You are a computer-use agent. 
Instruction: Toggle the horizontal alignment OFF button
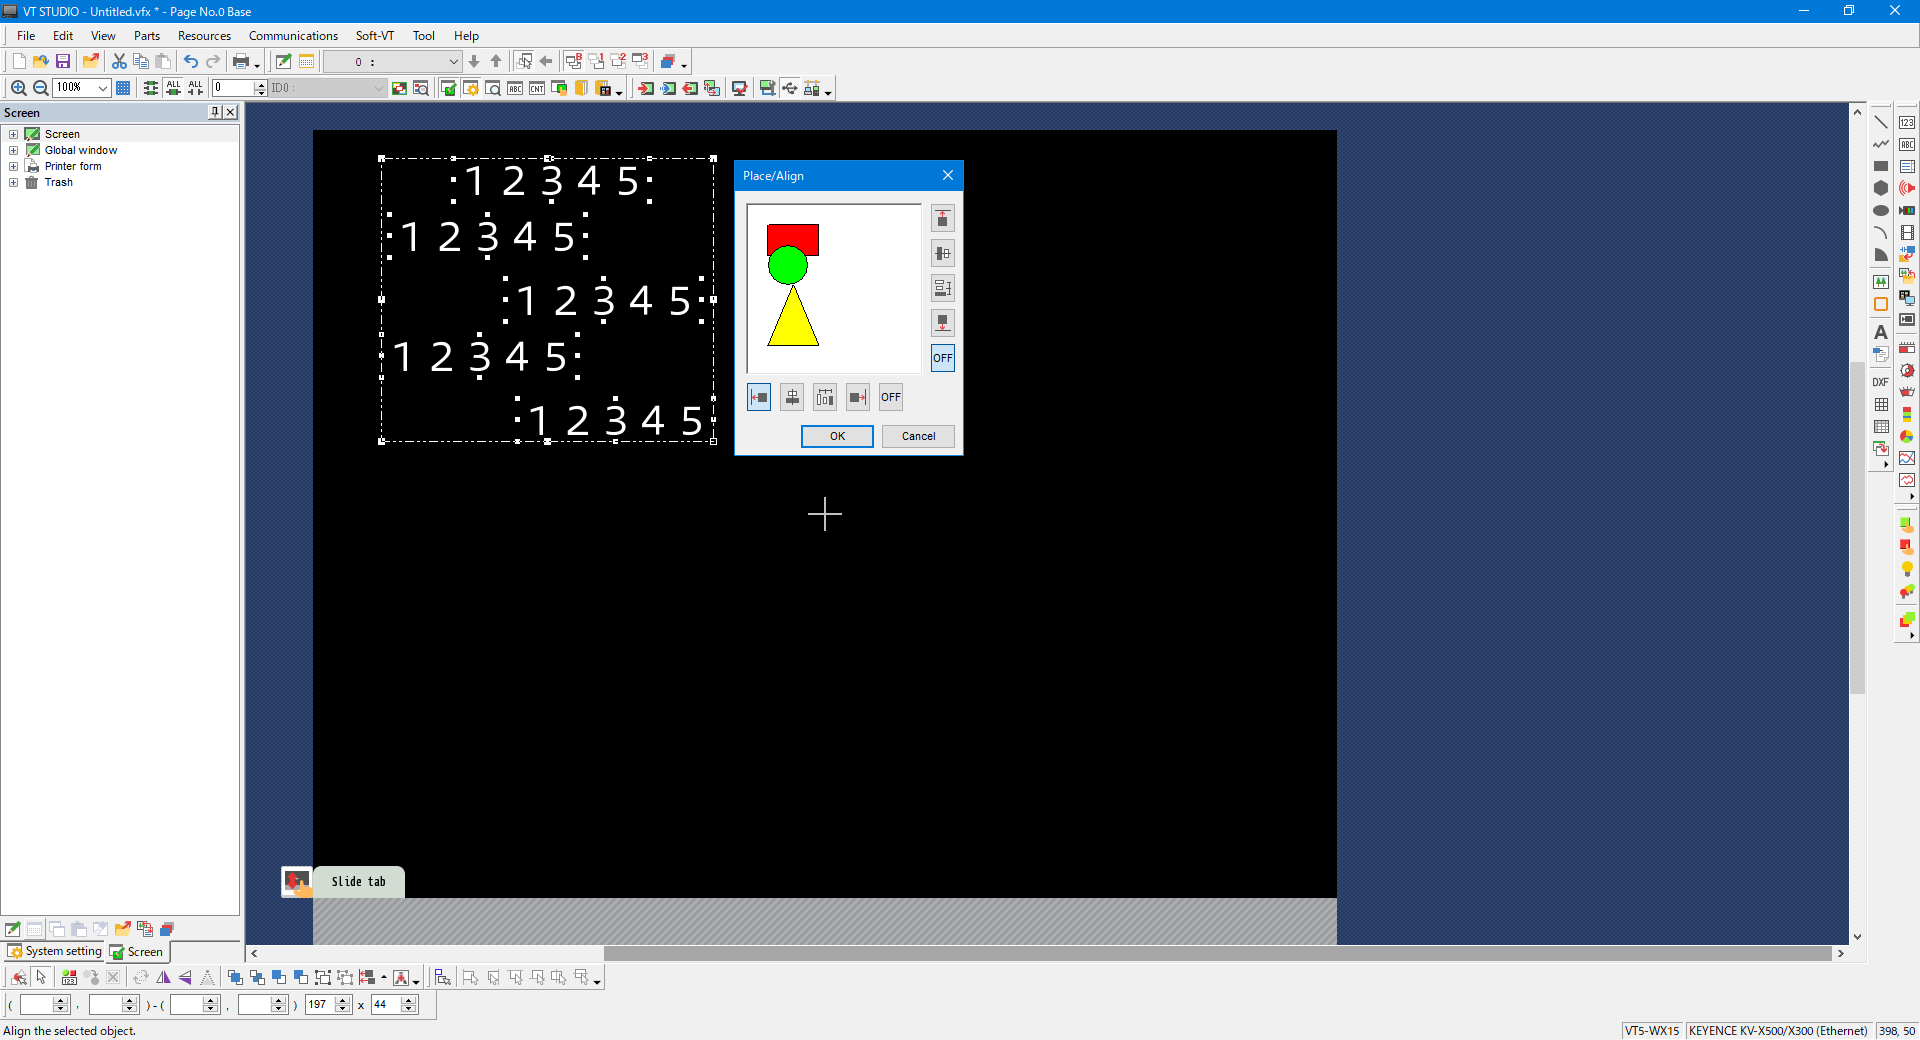(891, 398)
